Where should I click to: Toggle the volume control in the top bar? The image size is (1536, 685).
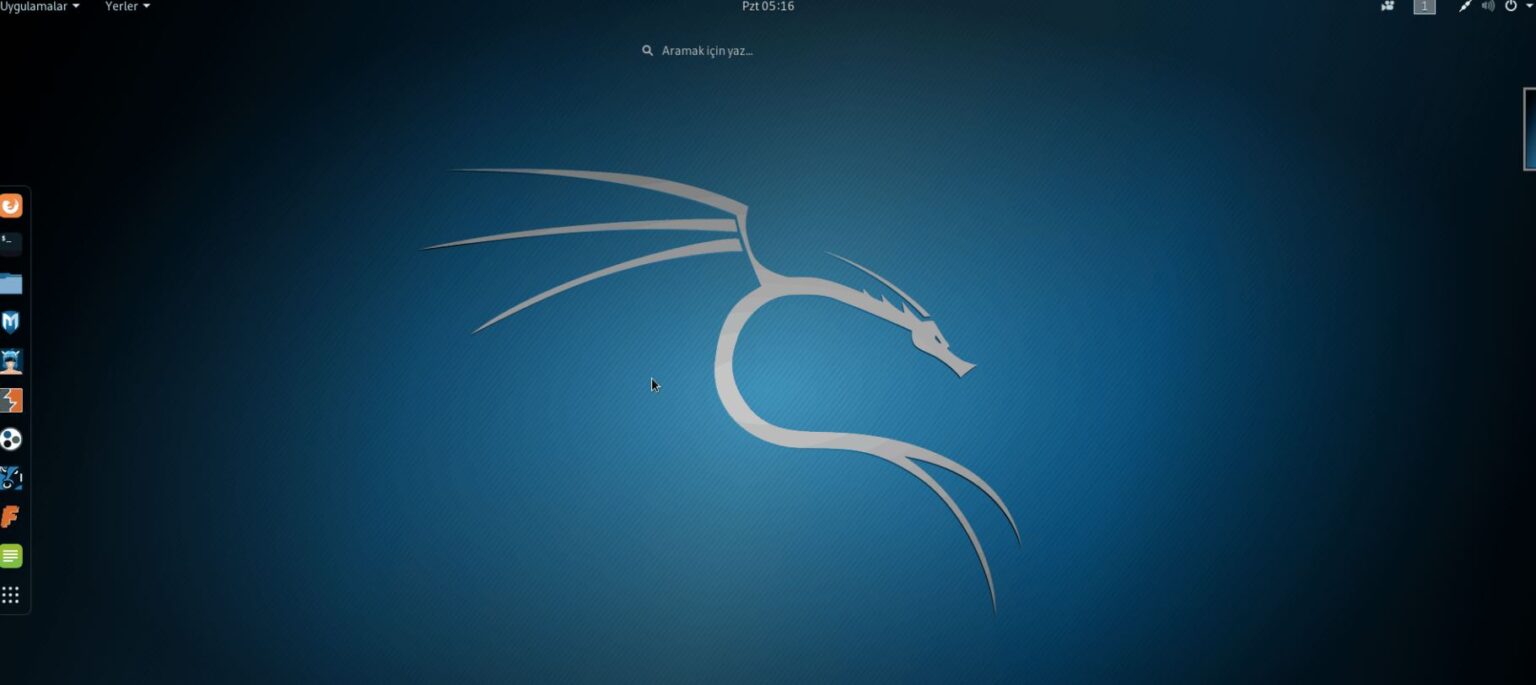[1488, 6]
